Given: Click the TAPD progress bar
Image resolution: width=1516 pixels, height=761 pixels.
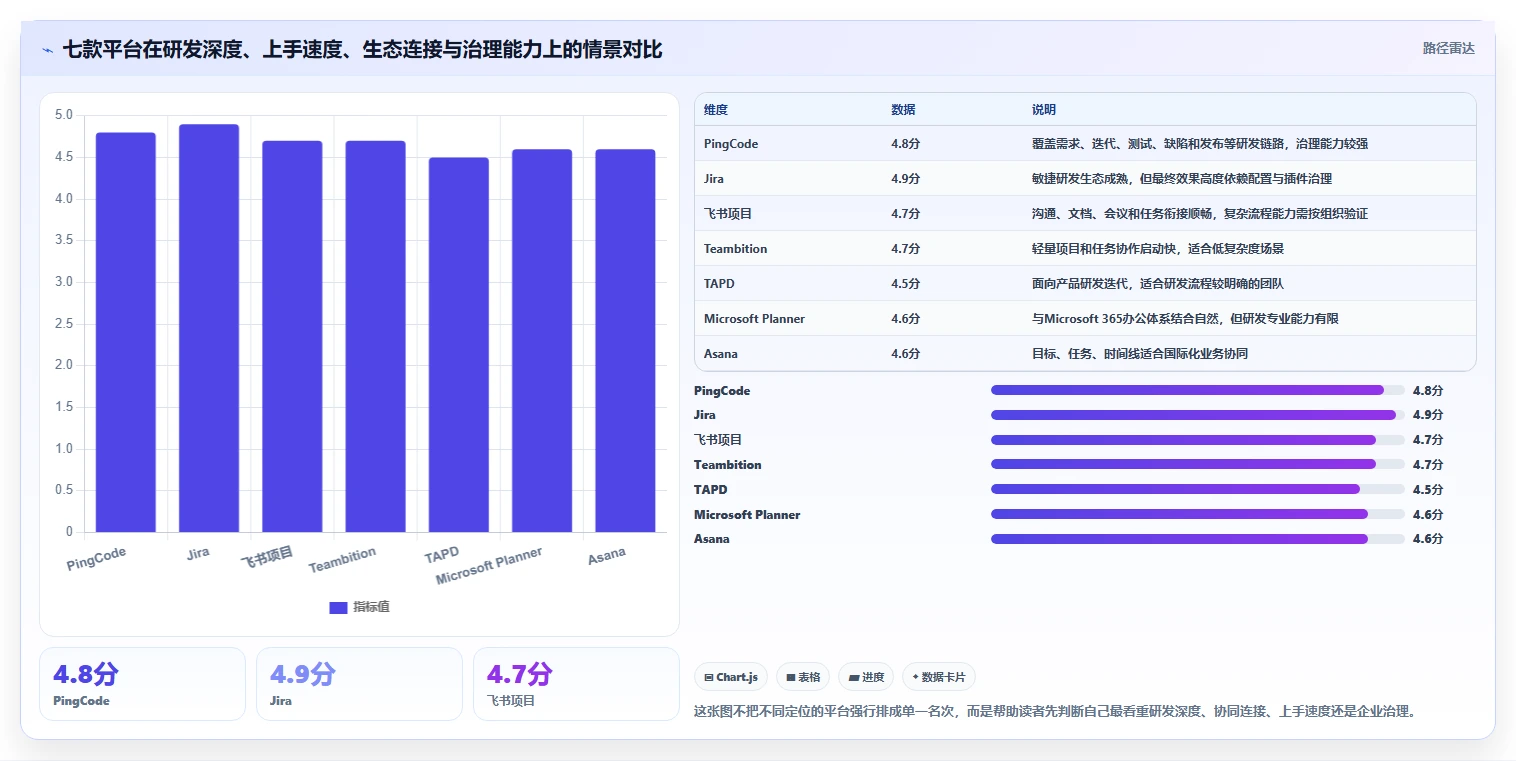Looking at the screenshot, I should (x=1198, y=489).
